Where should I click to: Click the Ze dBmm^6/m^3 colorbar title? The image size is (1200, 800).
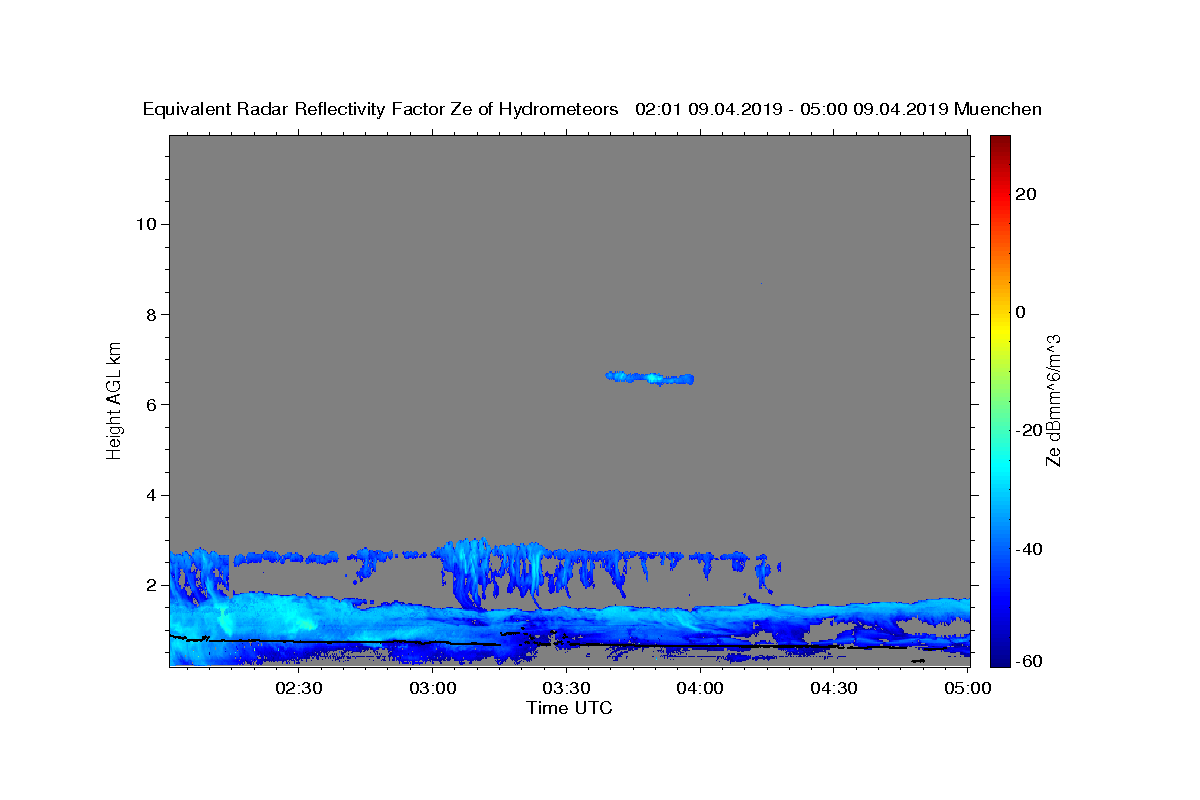(1053, 400)
